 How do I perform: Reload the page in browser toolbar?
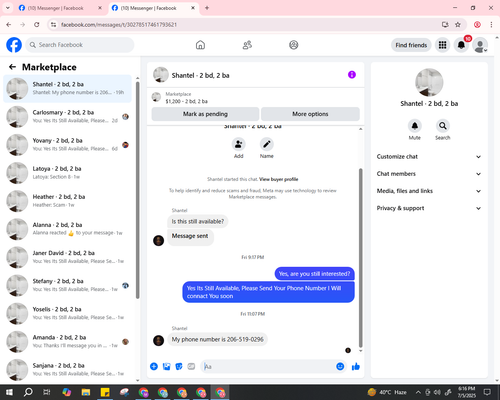(37, 24)
